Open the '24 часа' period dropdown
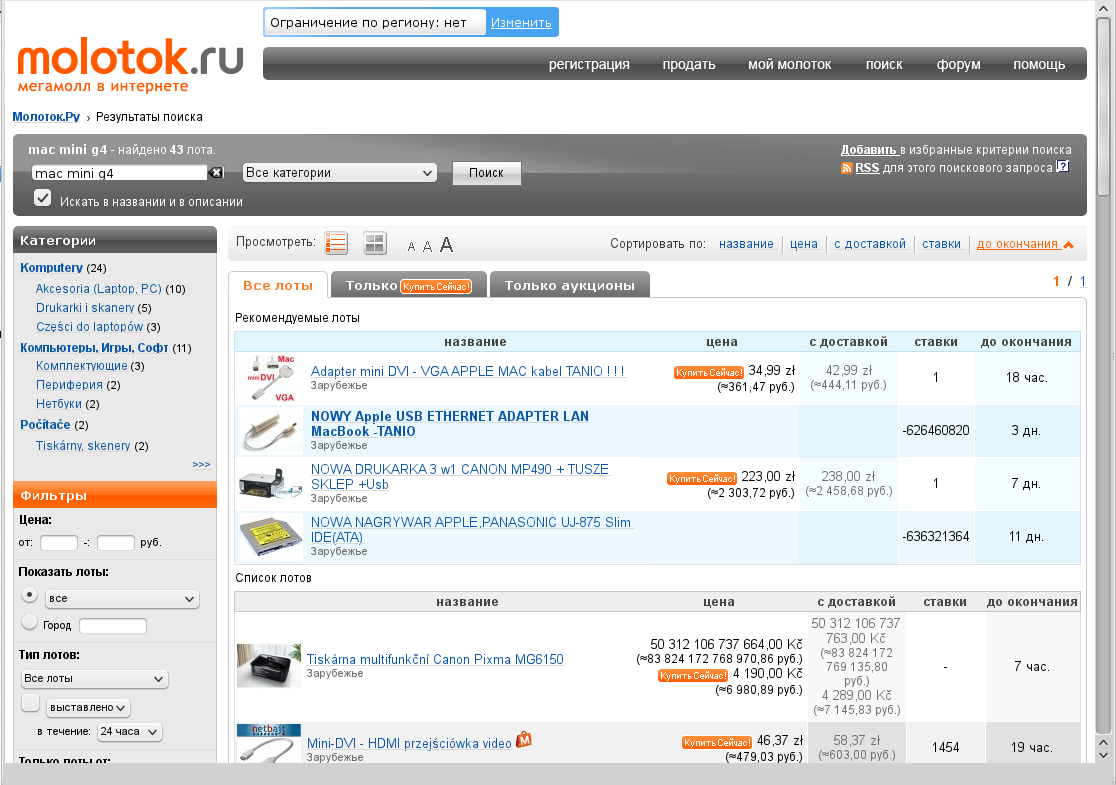 pyautogui.click(x=130, y=732)
